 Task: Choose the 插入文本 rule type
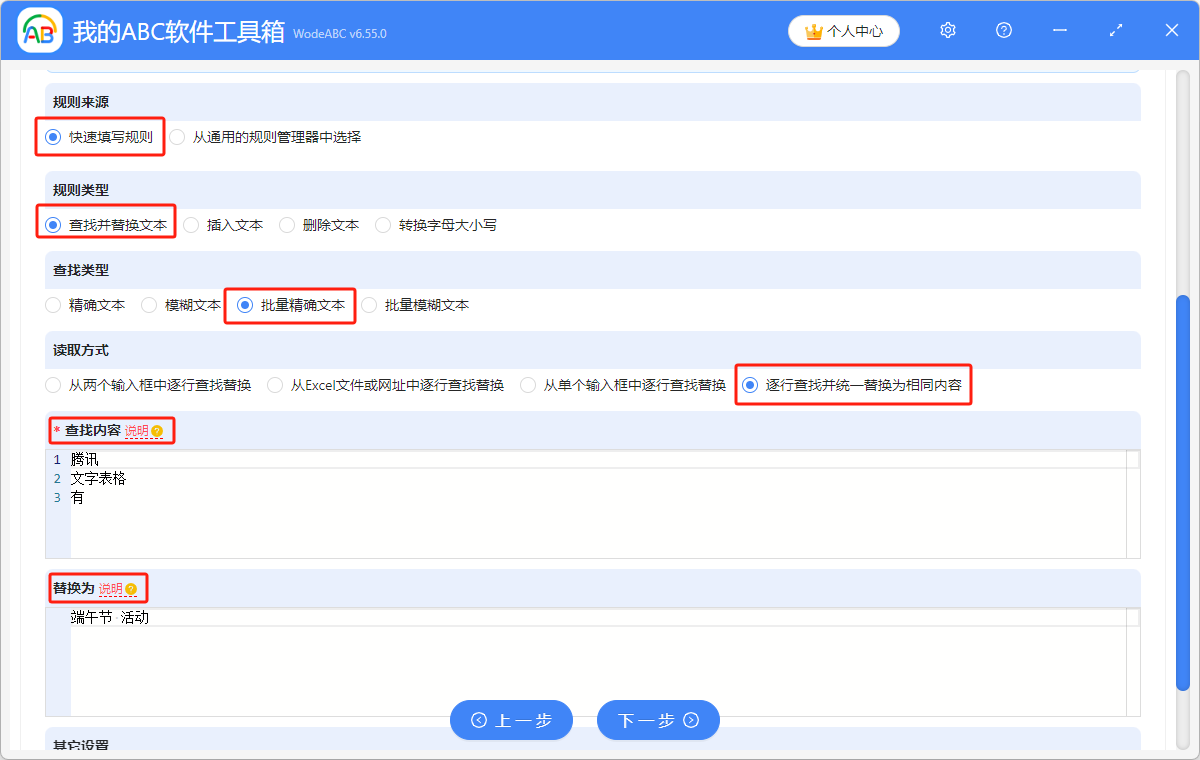click(x=191, y=225)
